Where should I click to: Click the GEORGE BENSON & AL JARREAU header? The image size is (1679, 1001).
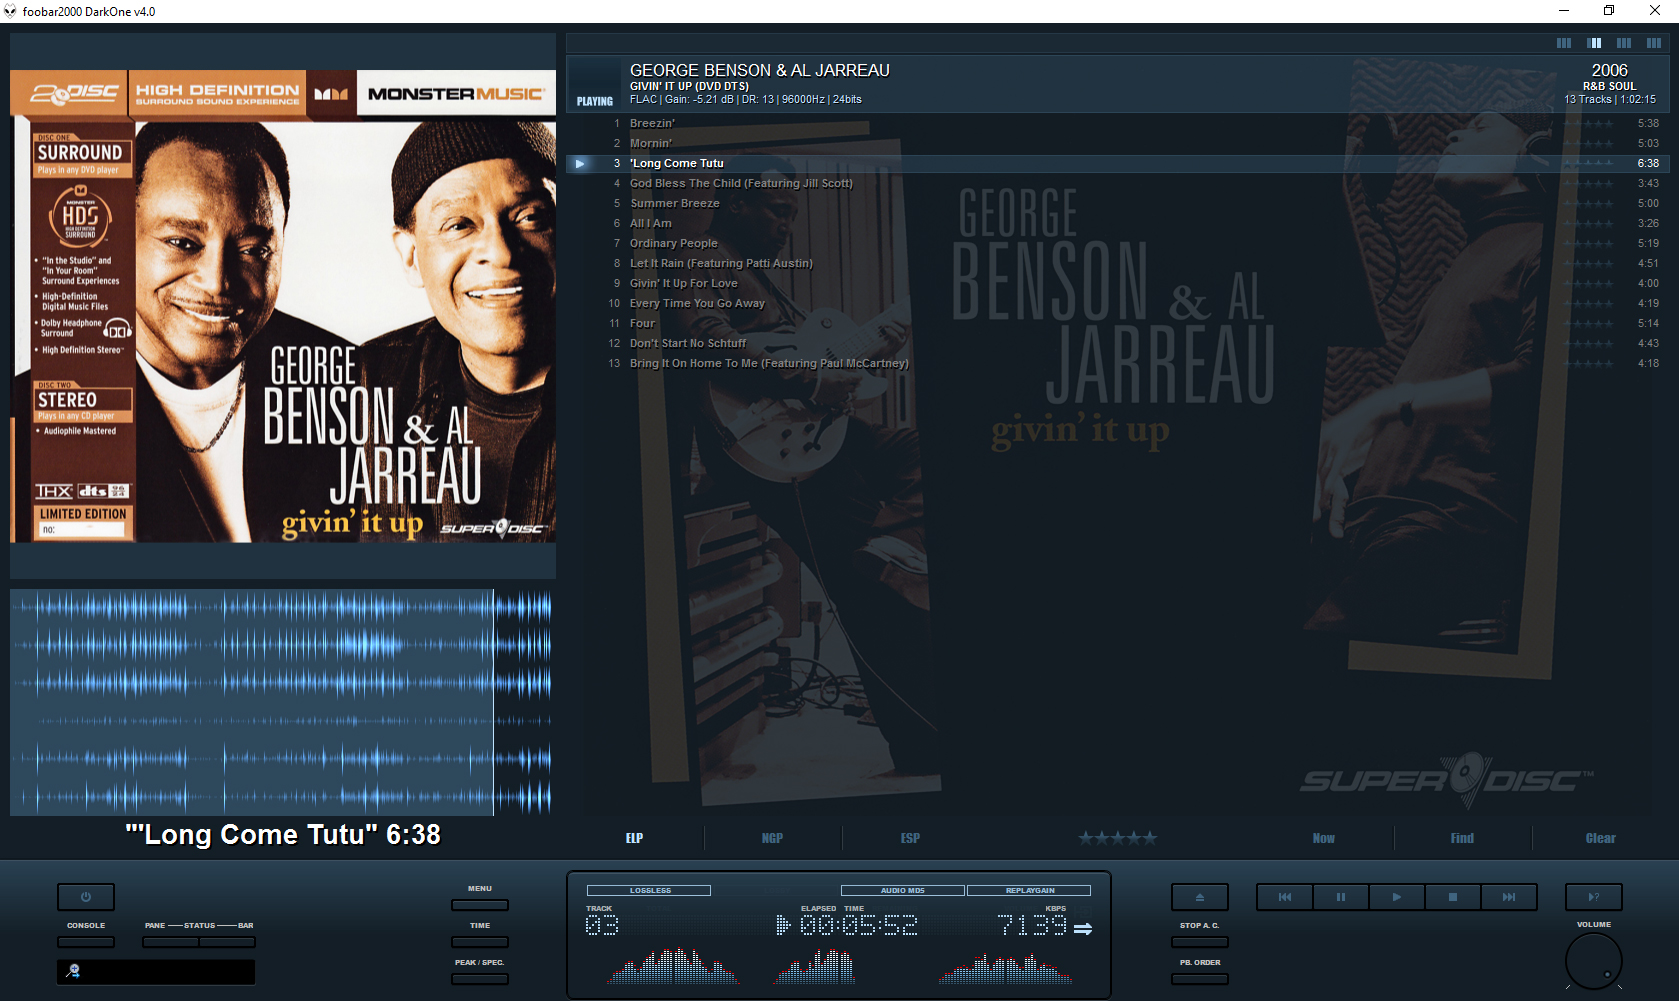tap(760, 70)
